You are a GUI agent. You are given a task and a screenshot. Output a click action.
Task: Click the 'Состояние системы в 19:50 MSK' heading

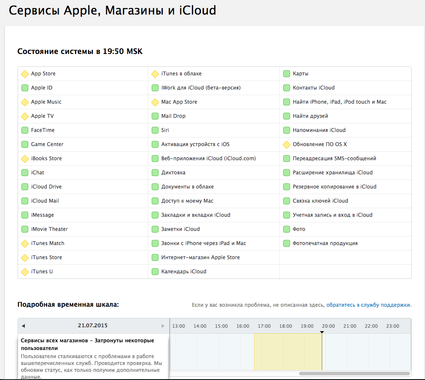(x=80, y=52)
